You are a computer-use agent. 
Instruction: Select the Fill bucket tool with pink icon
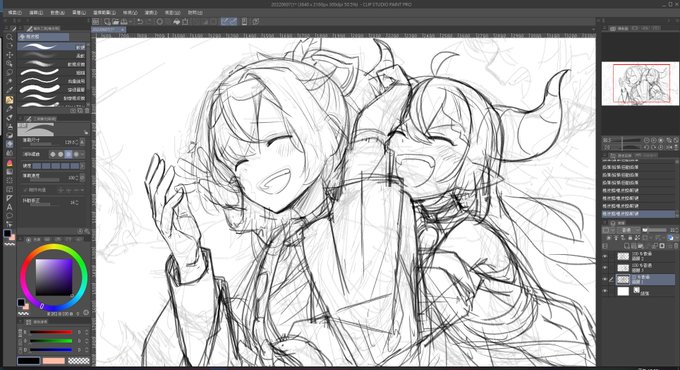10,163
